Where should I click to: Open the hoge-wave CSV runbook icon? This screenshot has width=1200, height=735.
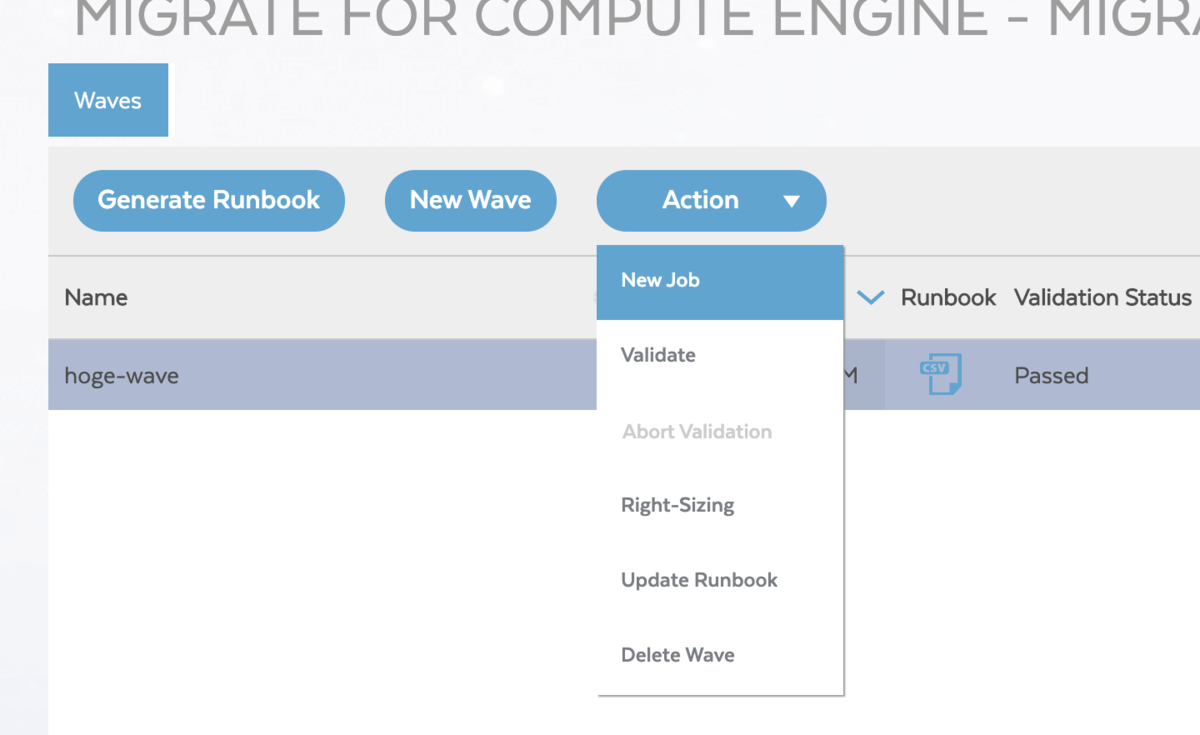coord(940,375)
